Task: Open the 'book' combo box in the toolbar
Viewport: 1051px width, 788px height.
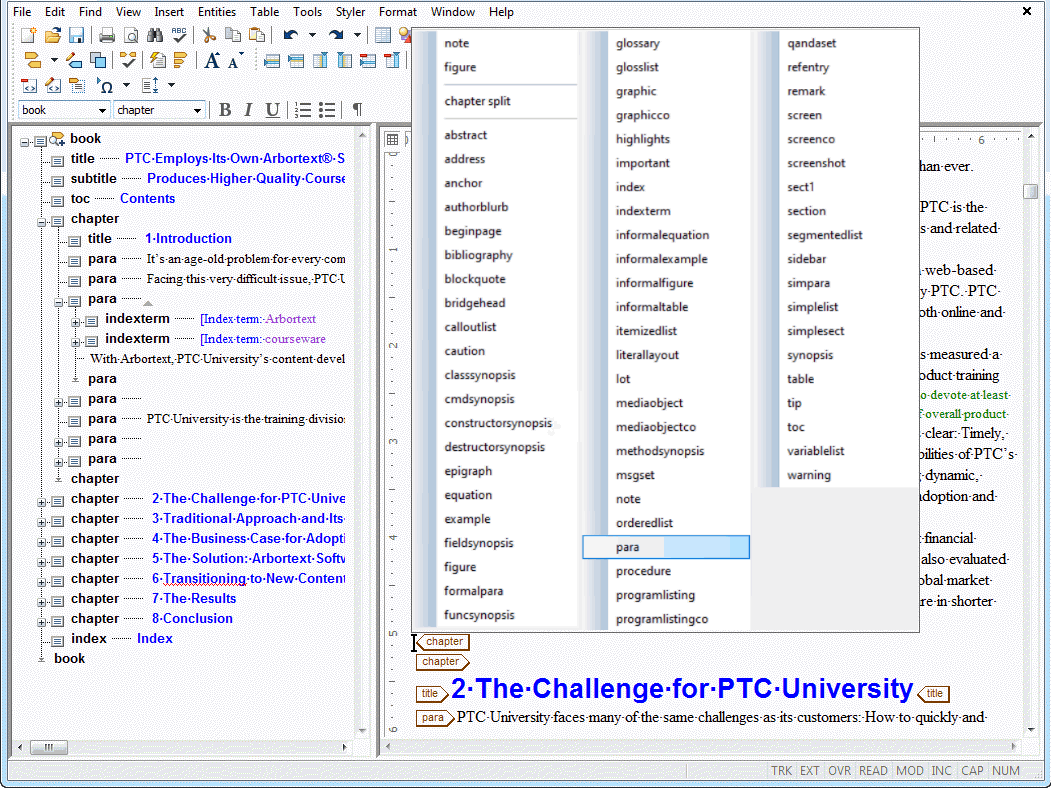Action: tap(64, 110)
